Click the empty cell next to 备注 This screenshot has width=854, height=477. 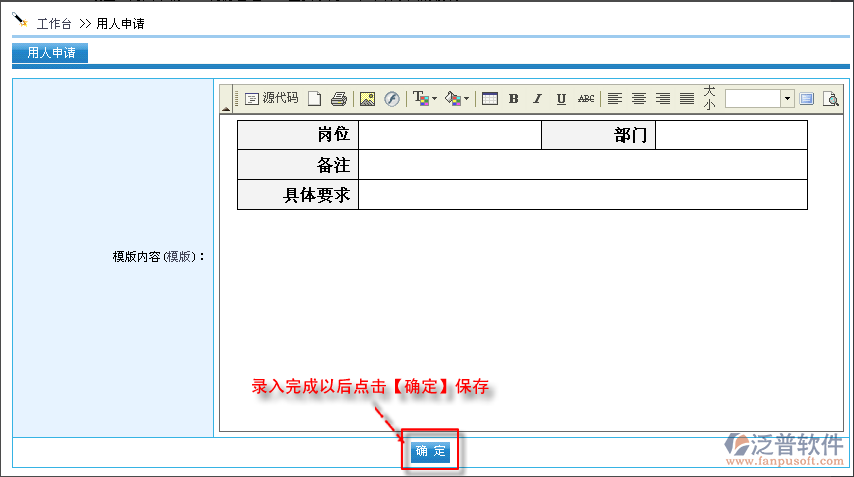[x=583, y=165]
